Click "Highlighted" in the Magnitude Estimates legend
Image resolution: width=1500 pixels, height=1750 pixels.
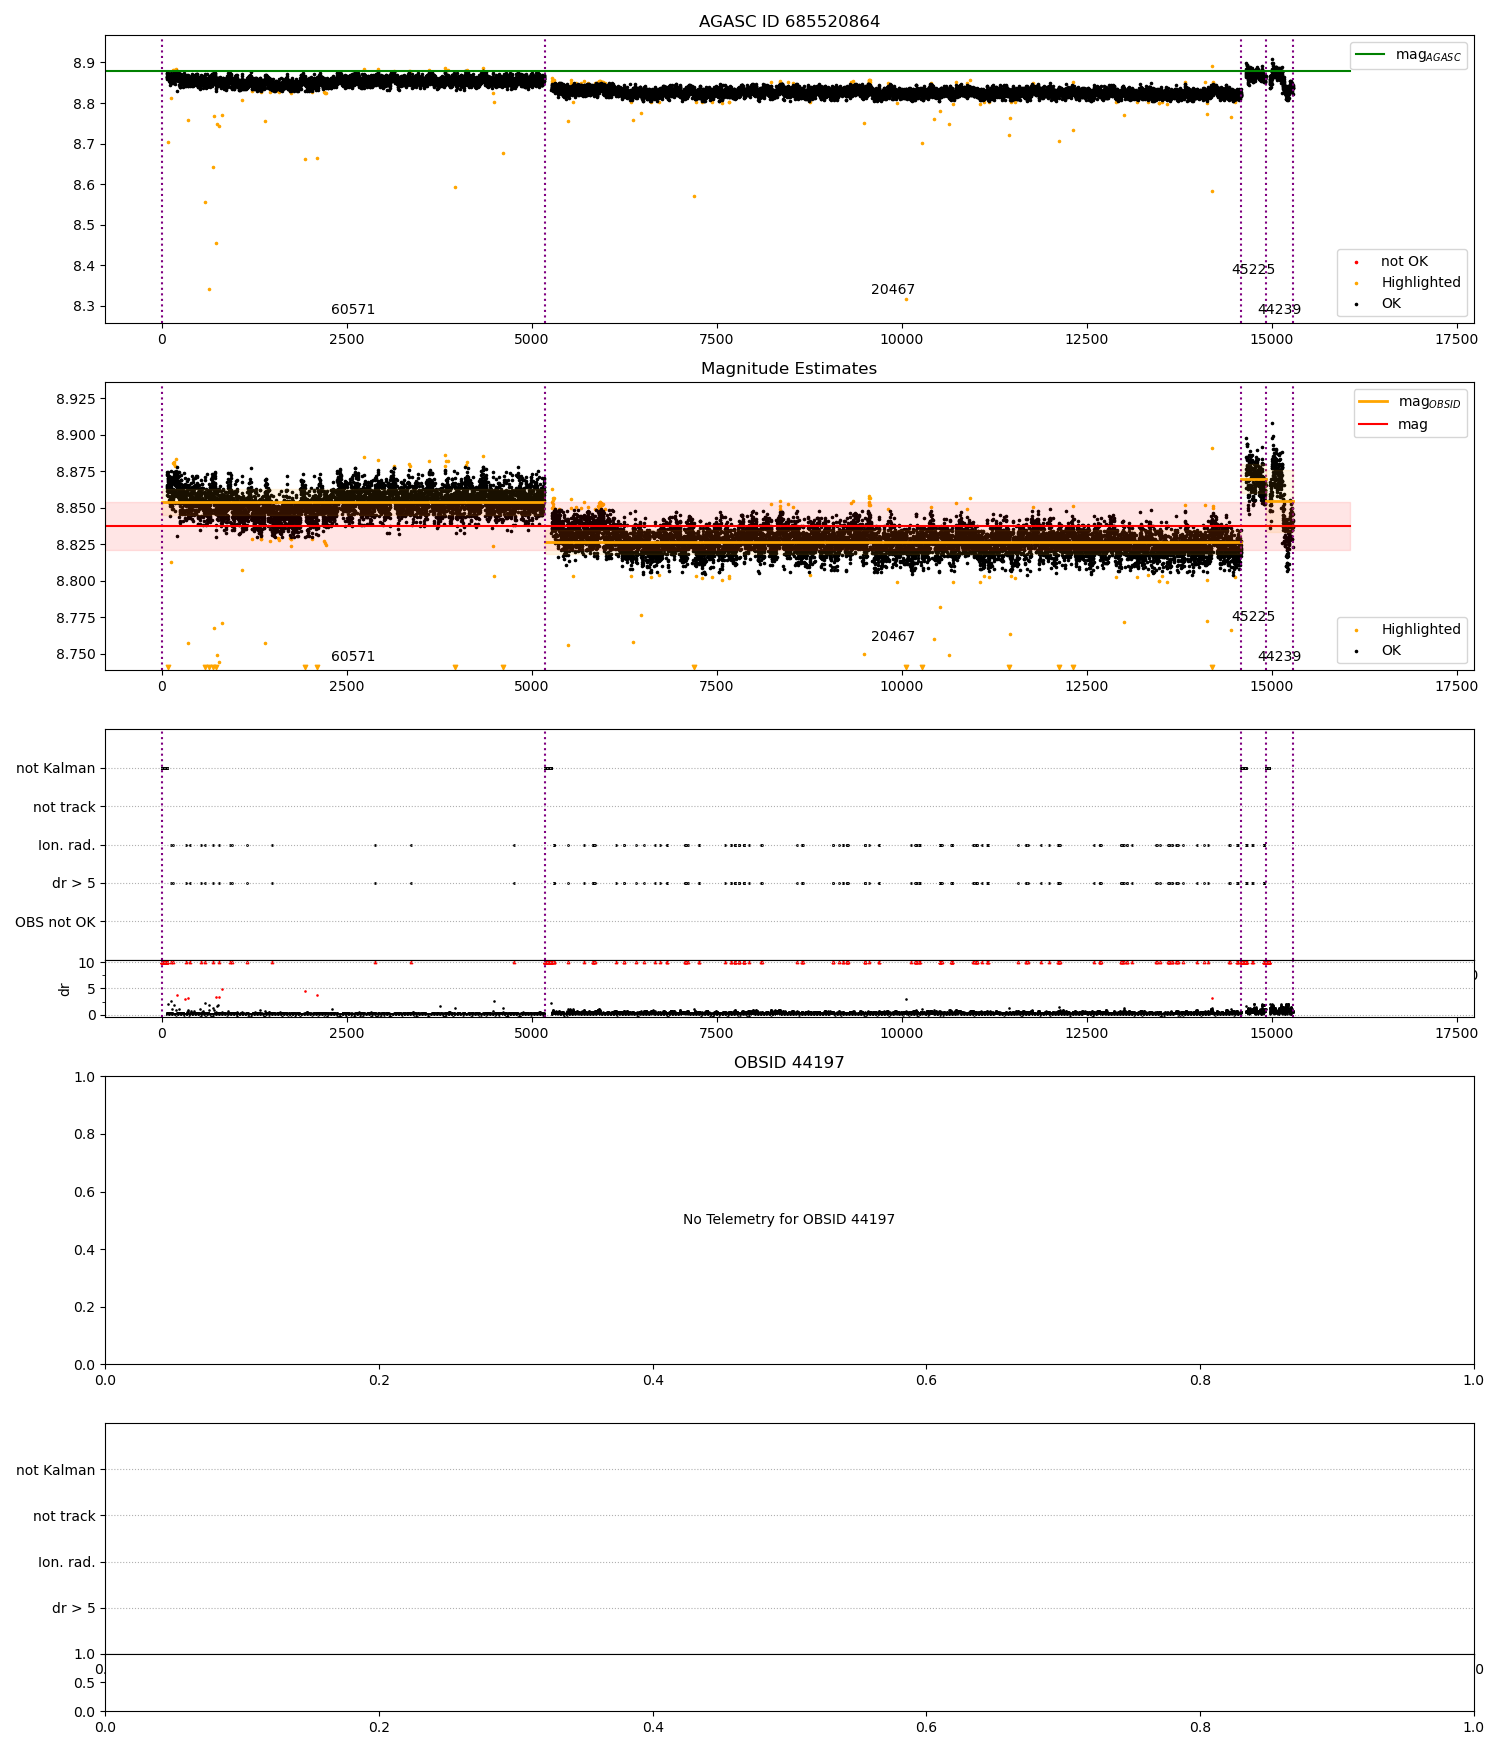click(x=1421, y=630)
